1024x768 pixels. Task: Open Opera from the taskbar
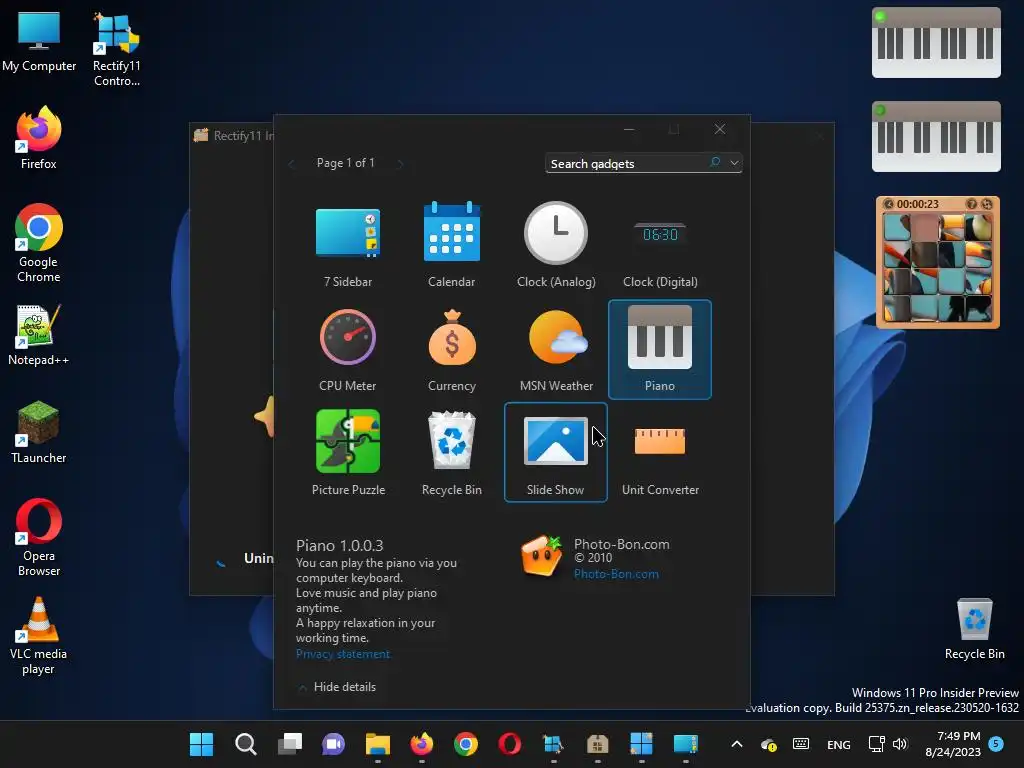pyautogui.click(x=509, y=744)
